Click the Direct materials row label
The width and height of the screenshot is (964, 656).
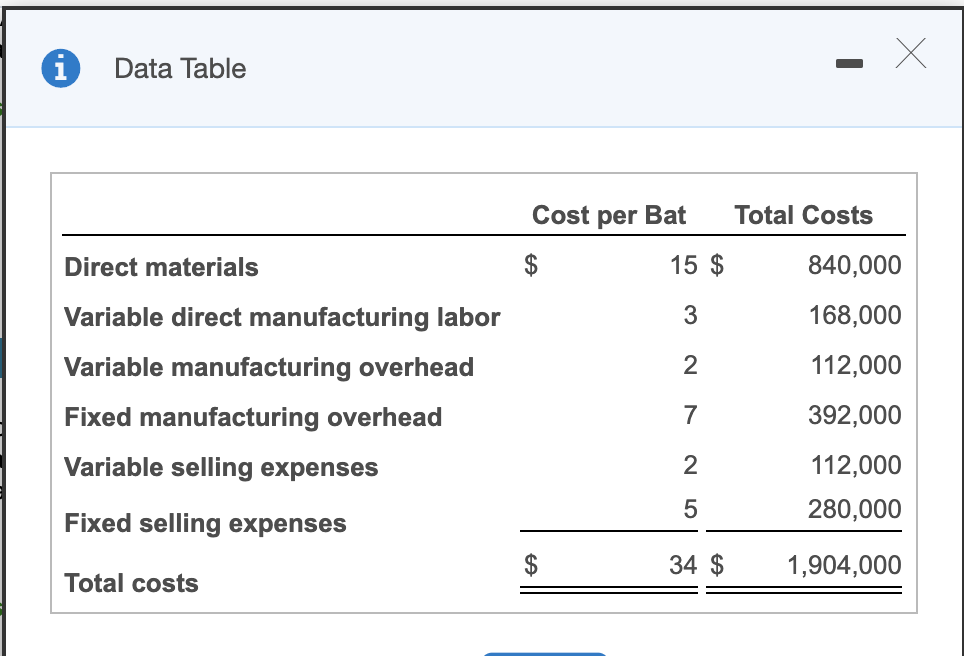pos(160,267)
